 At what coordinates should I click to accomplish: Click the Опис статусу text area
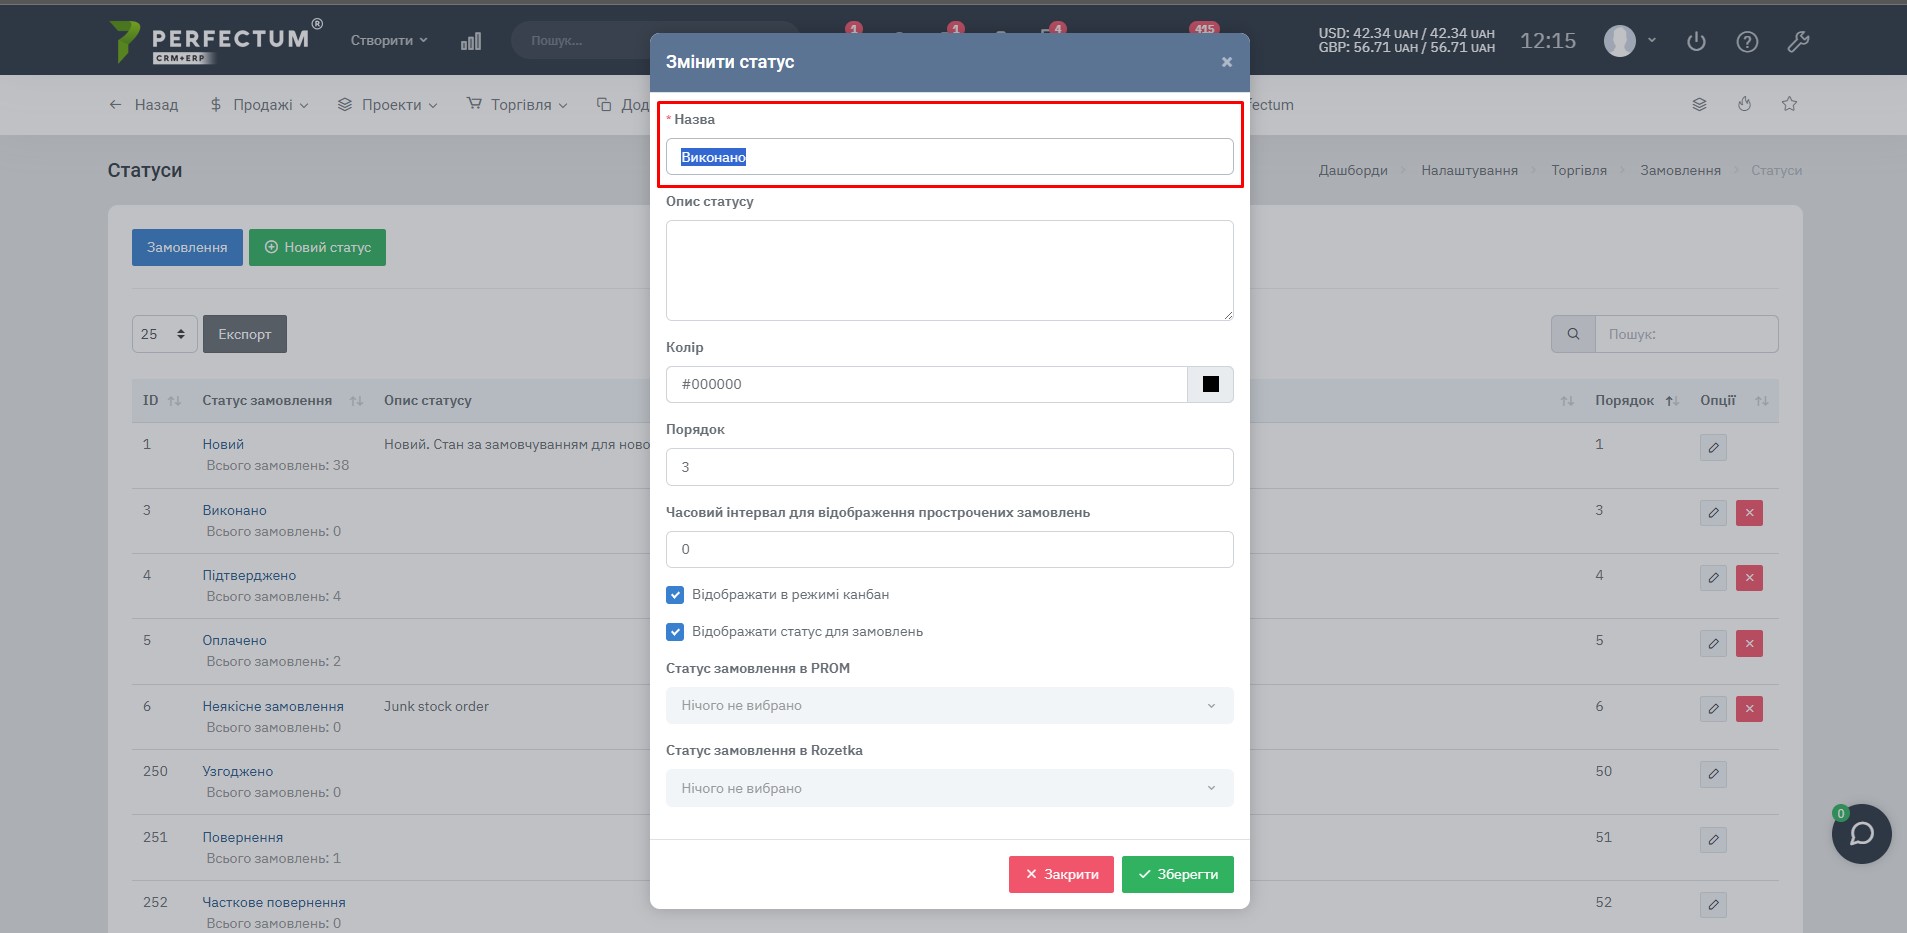(949, 270)
